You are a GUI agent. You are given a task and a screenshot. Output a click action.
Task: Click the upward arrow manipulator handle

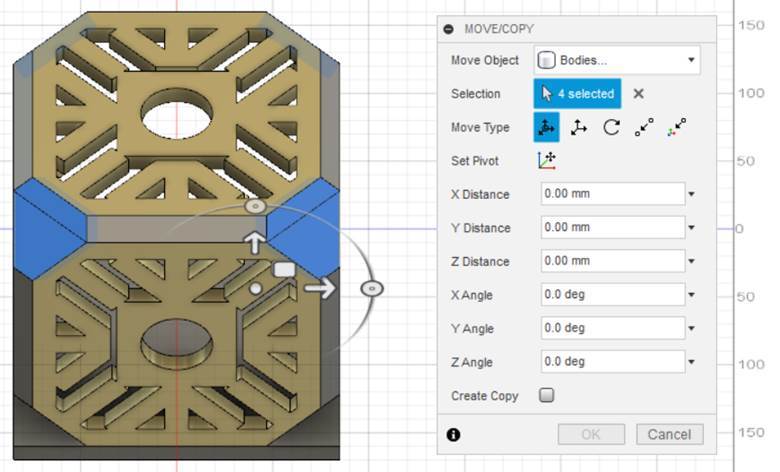pyautogui.click(x=254, y=242)
